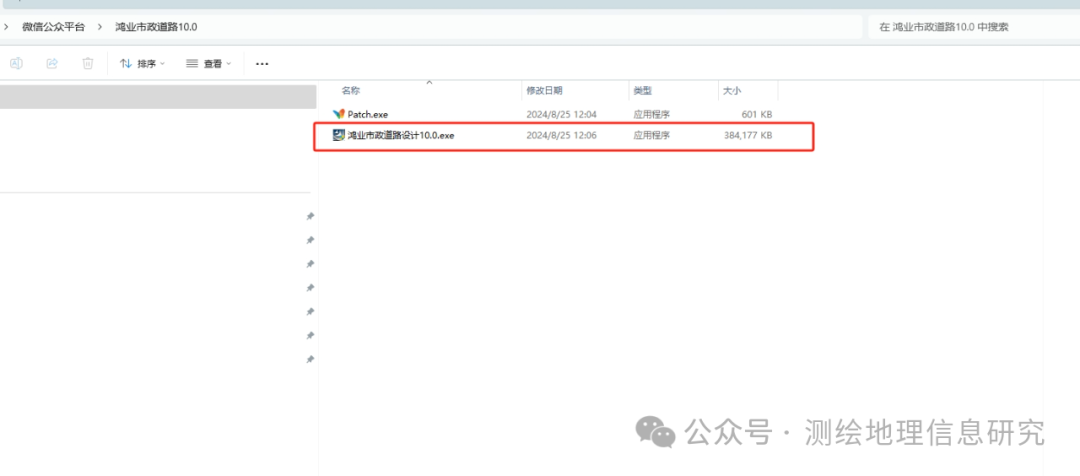The width and height of the screenshot is (1080, 476).
Task: Click date 2024/8/25 12:04 of Patch.exe
Action: (x=561, y=114)
